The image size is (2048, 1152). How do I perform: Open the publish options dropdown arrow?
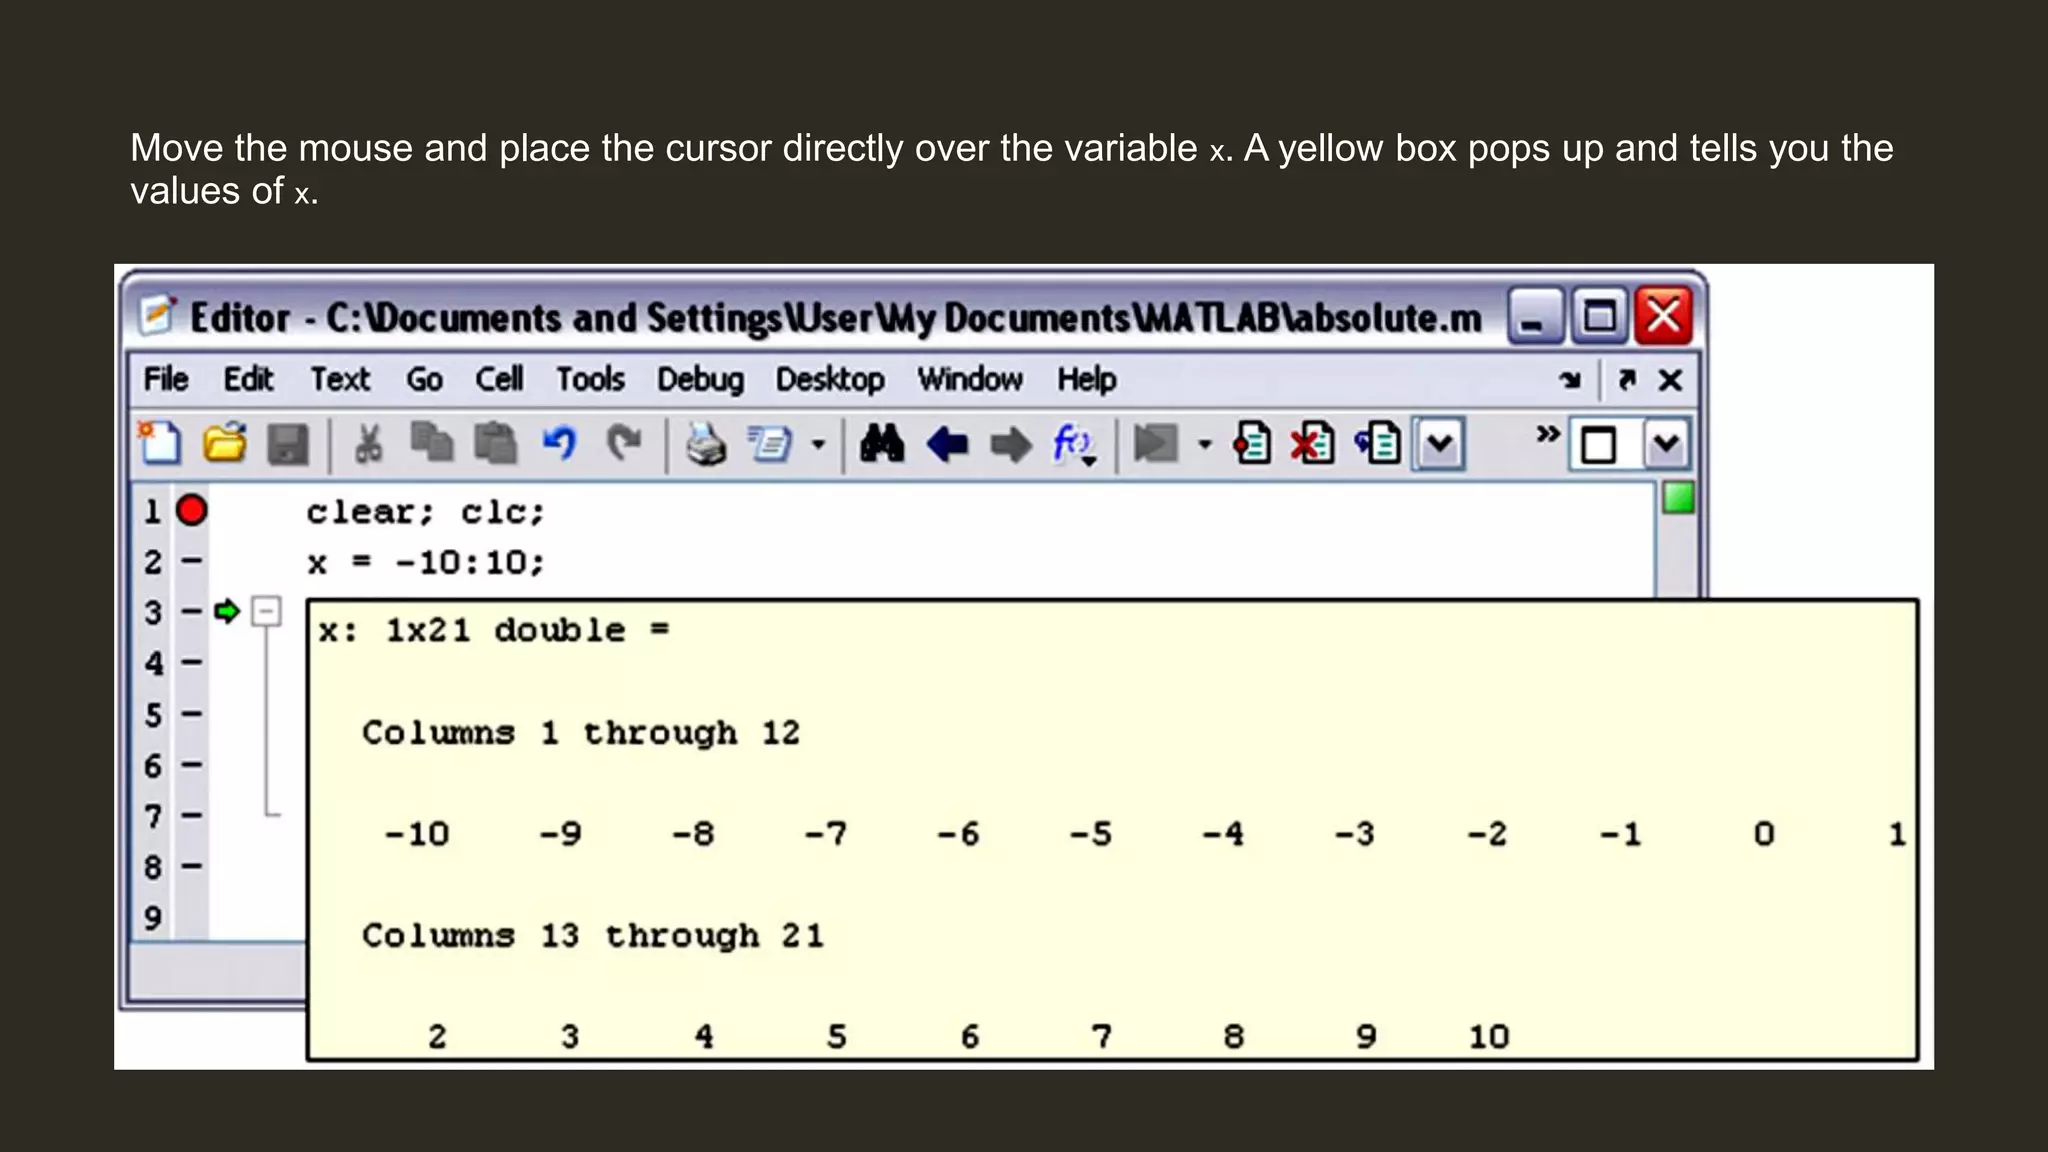(818, 444)
